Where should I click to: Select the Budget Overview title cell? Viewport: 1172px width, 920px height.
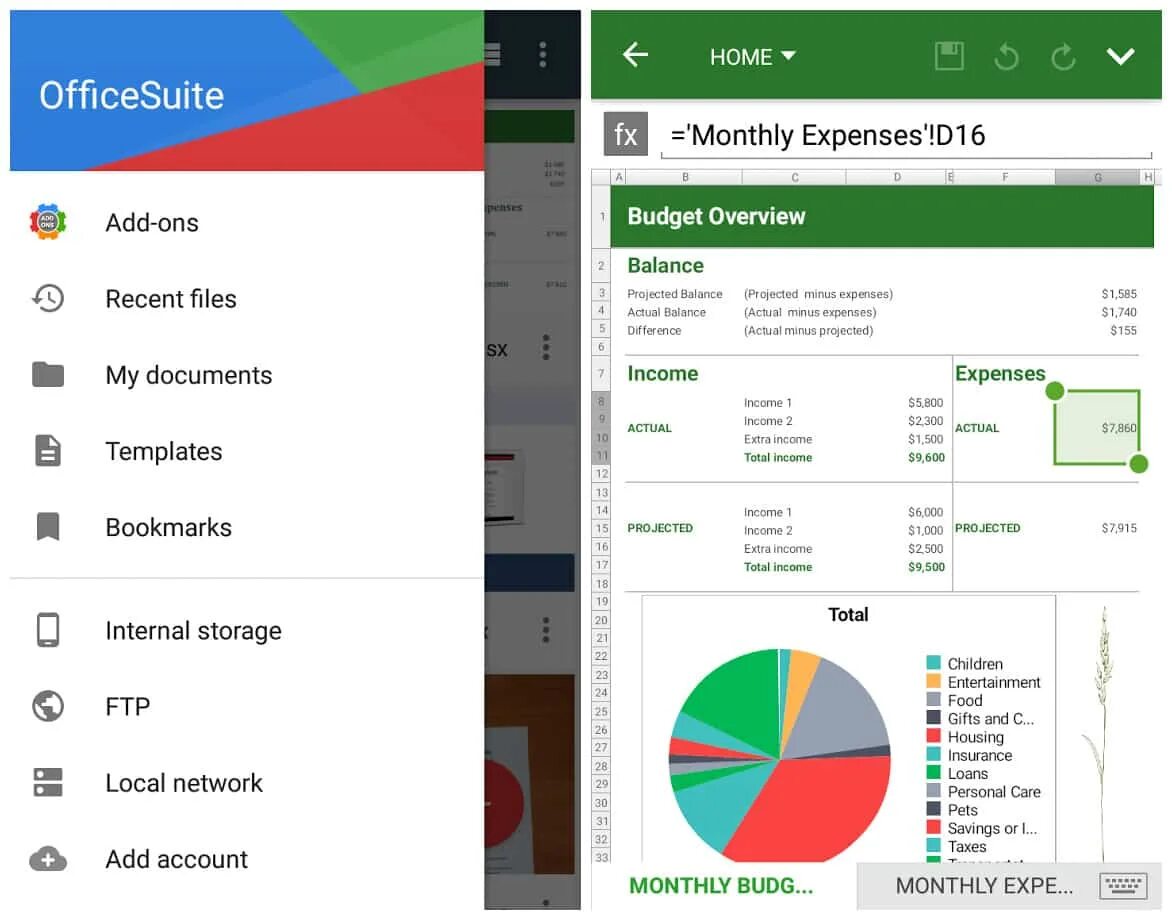(882, 217)
